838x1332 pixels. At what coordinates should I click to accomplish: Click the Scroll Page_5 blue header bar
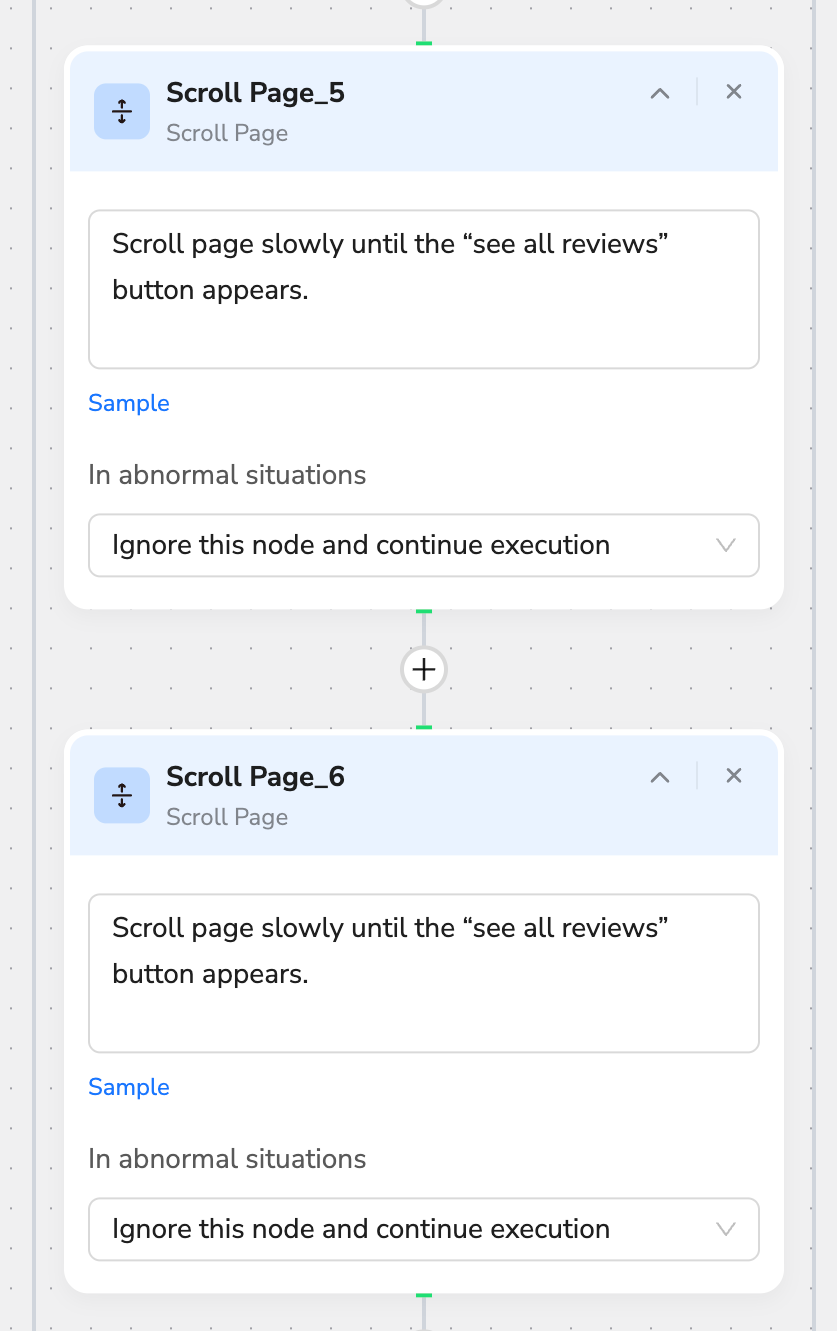pos(424,111)
